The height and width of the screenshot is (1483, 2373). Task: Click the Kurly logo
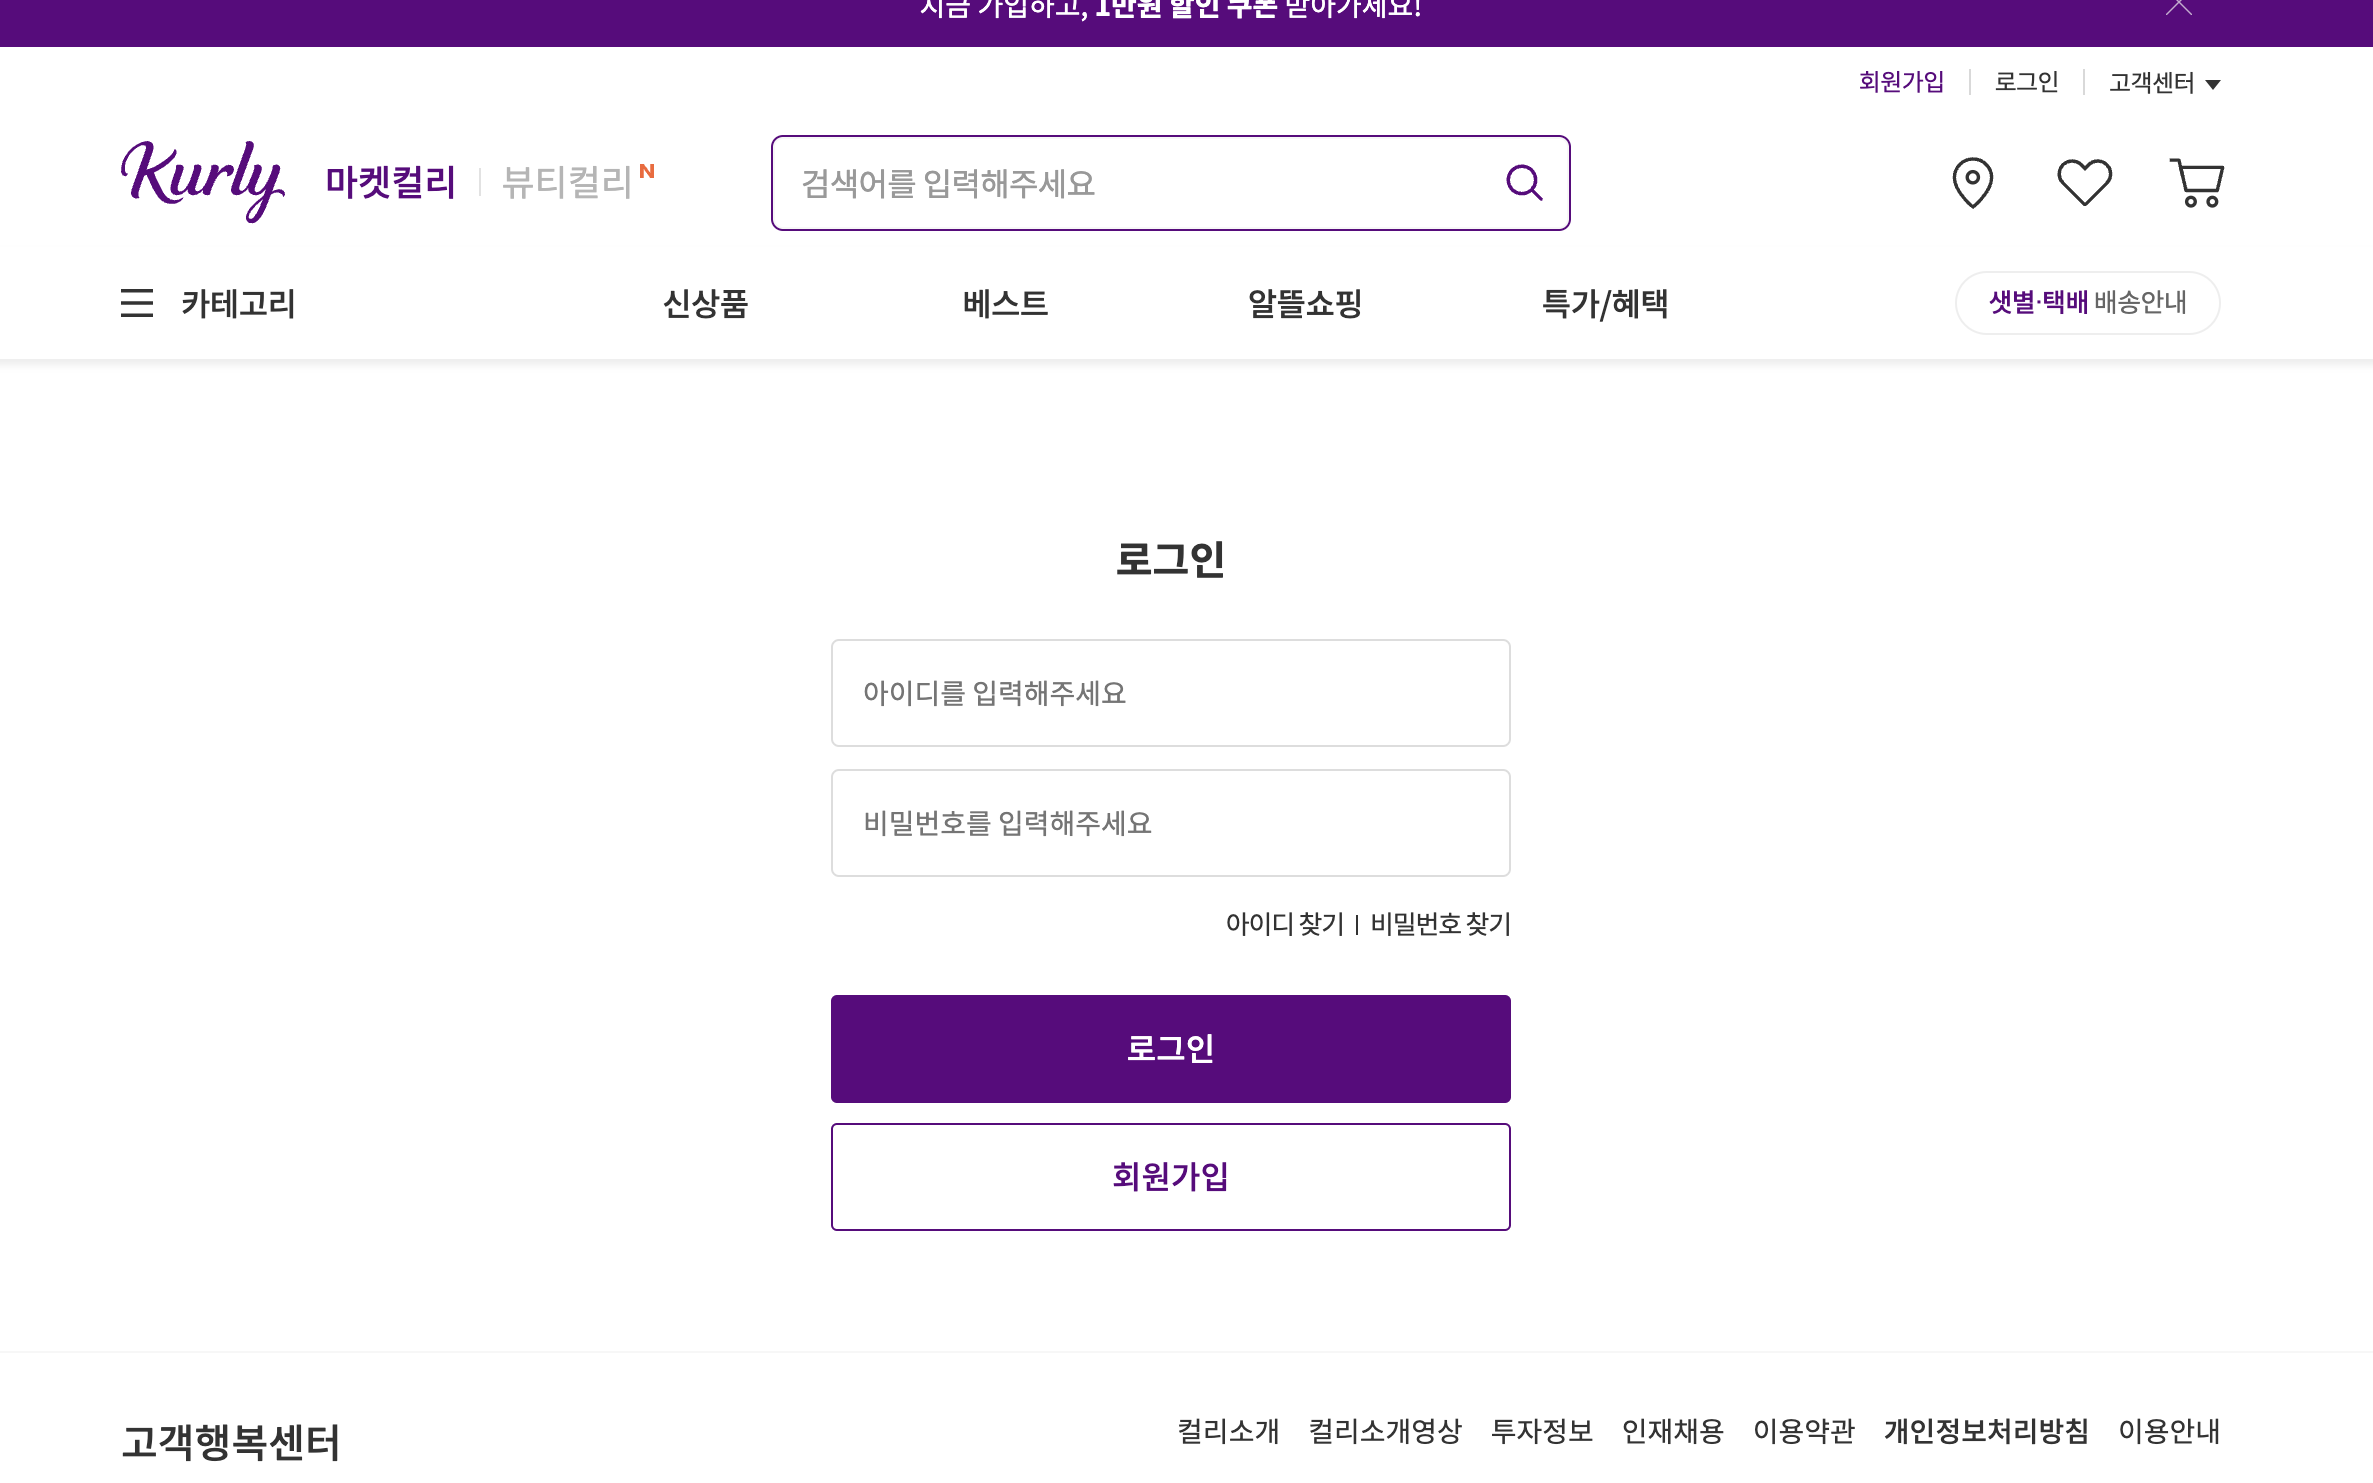[202, 180]
